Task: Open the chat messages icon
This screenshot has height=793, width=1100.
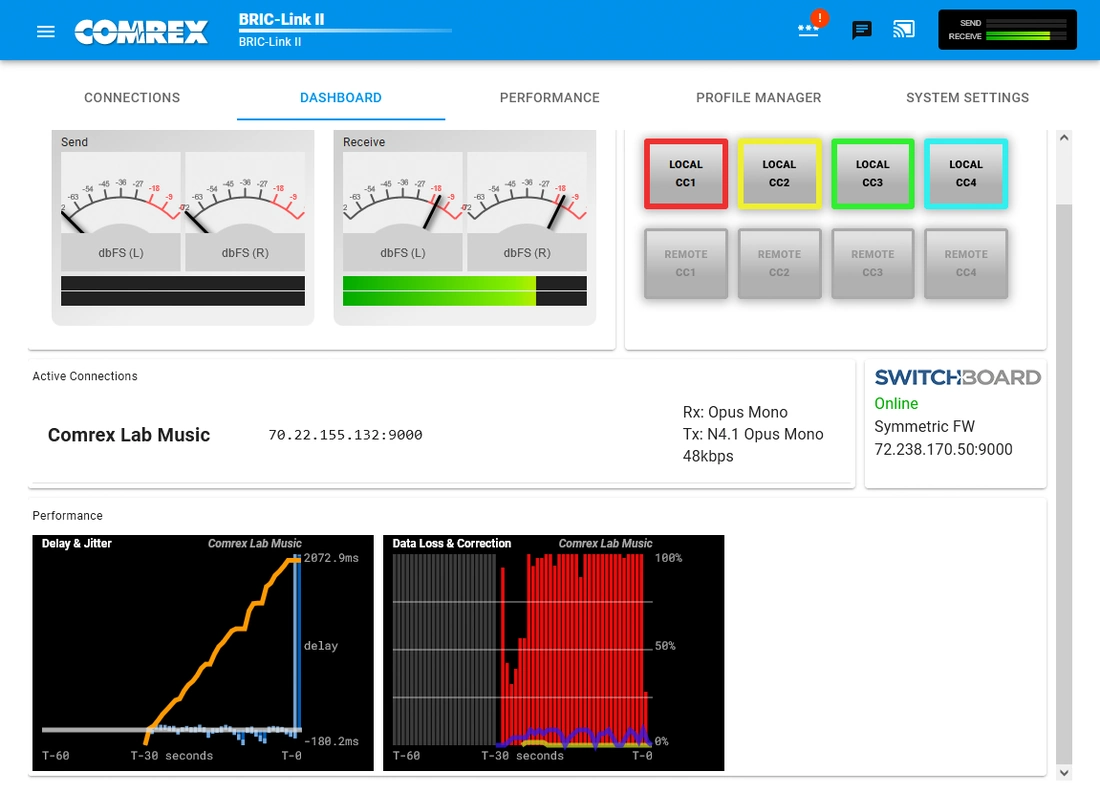Action: [861, 30]
